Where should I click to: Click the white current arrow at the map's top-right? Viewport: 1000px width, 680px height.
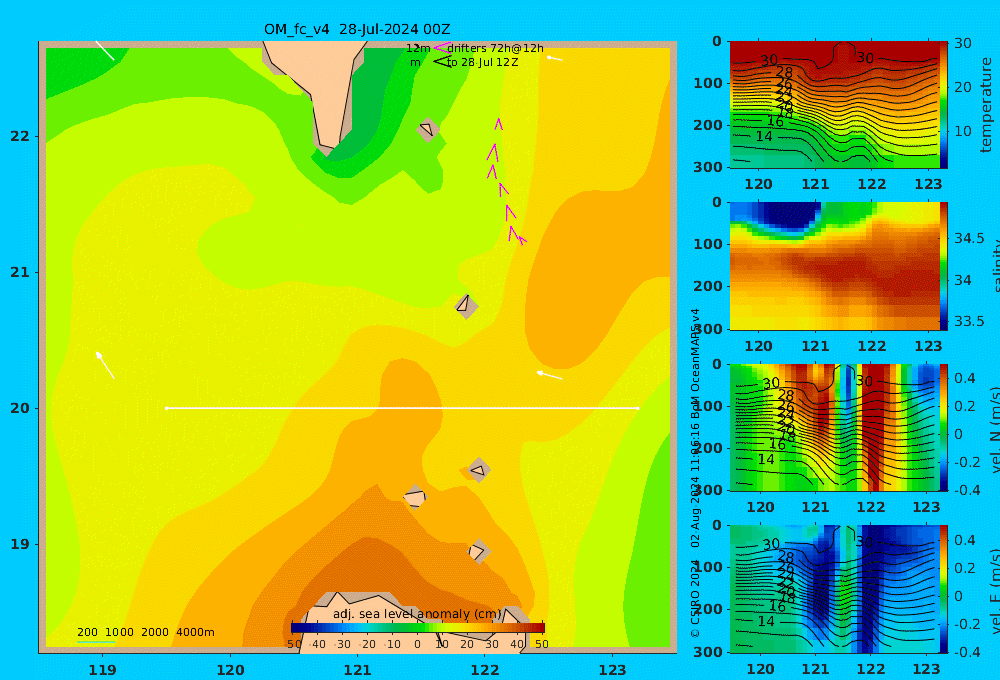tap(555, 58)
